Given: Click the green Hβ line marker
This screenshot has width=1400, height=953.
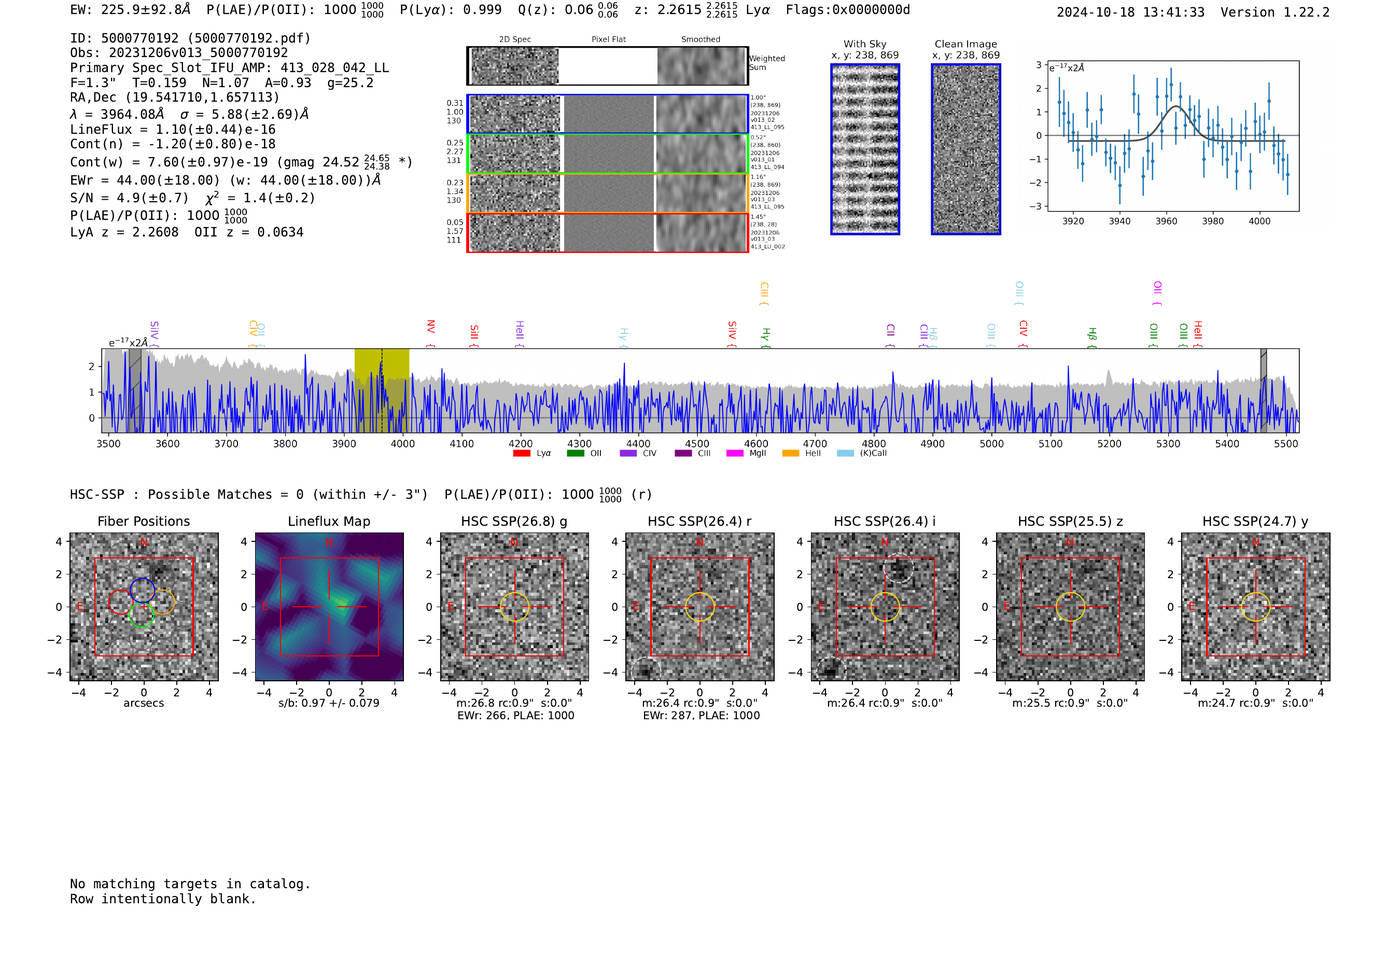Looking at the screenshot, I should (x=1092, y=336).
